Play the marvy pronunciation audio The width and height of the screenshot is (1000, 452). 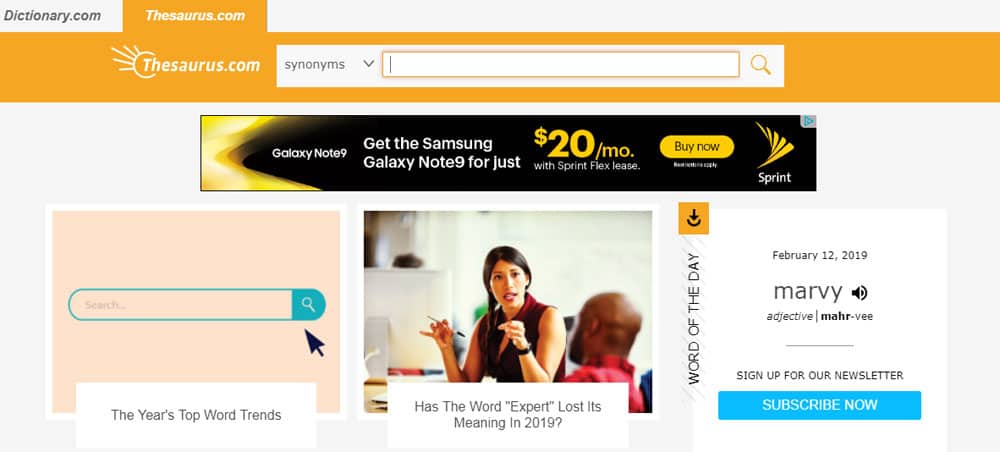tap(859, 293)
